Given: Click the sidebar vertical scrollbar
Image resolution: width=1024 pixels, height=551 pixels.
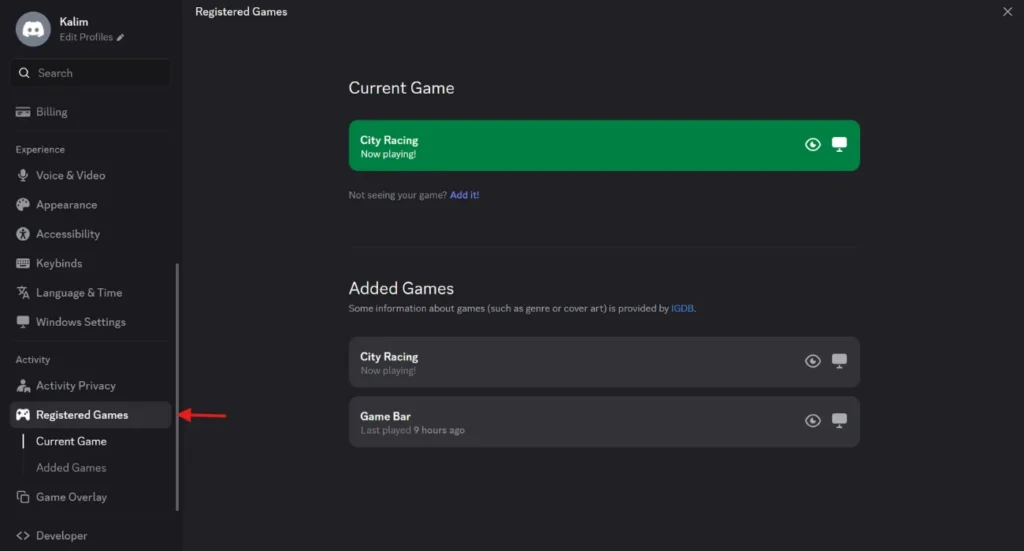Looking at the screenshot, I should (x=177, y=386).
